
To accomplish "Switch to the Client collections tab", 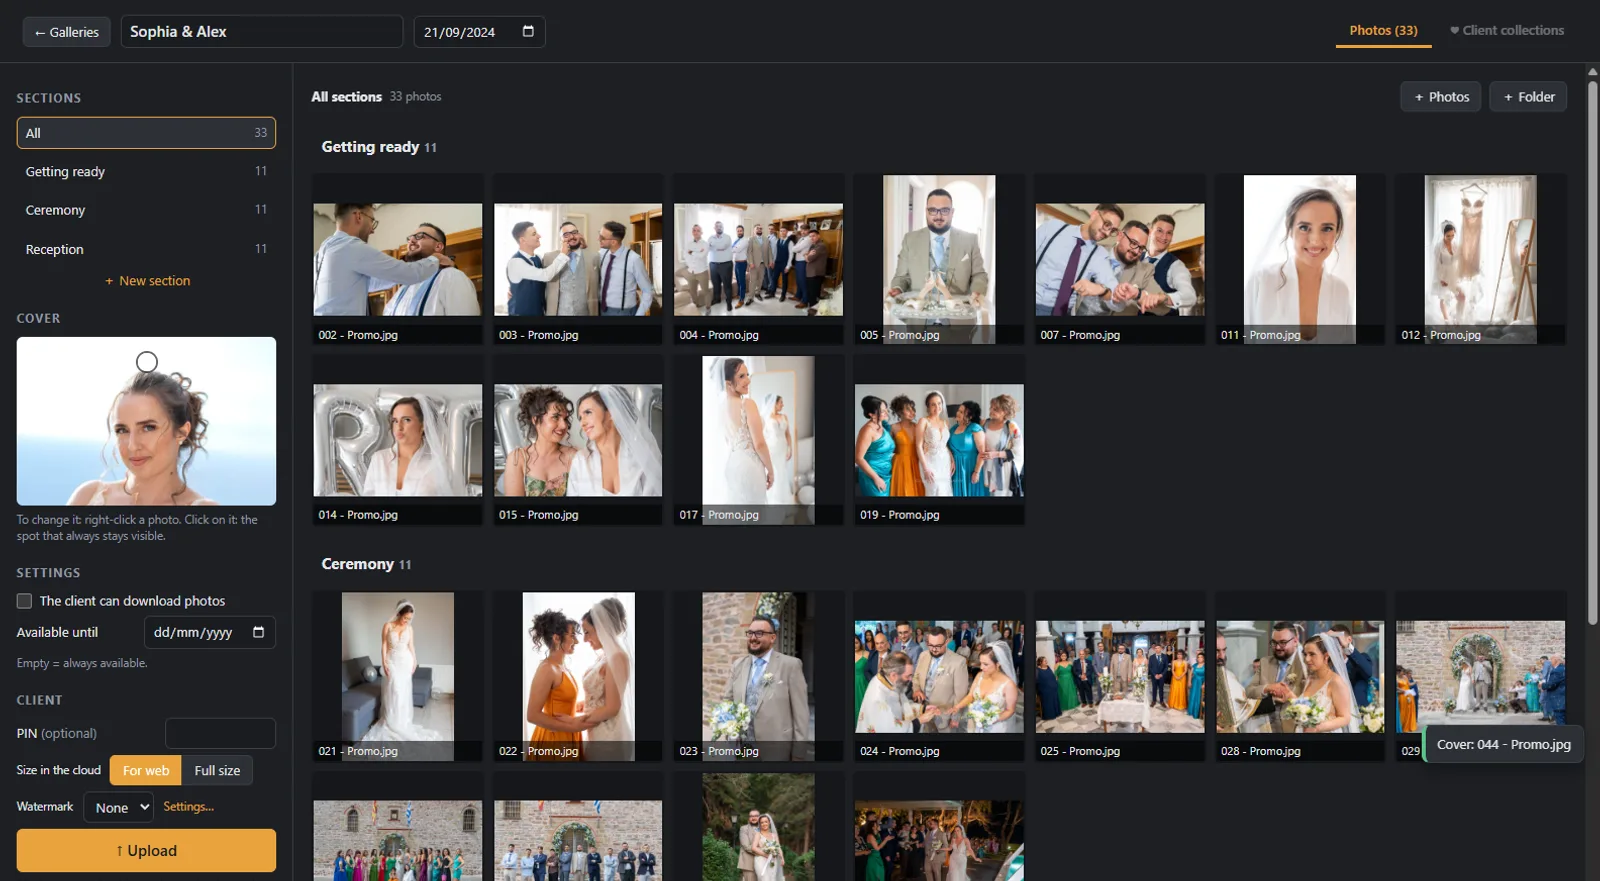I will 1507,30.
